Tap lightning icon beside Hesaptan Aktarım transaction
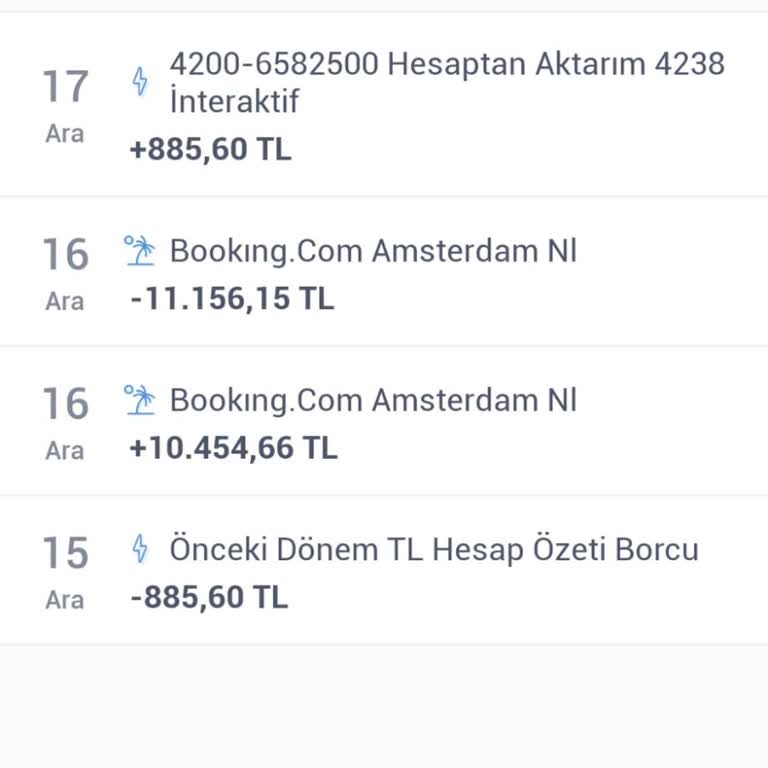This screenshot has height=768, width=768. click(x=140, y=81)
